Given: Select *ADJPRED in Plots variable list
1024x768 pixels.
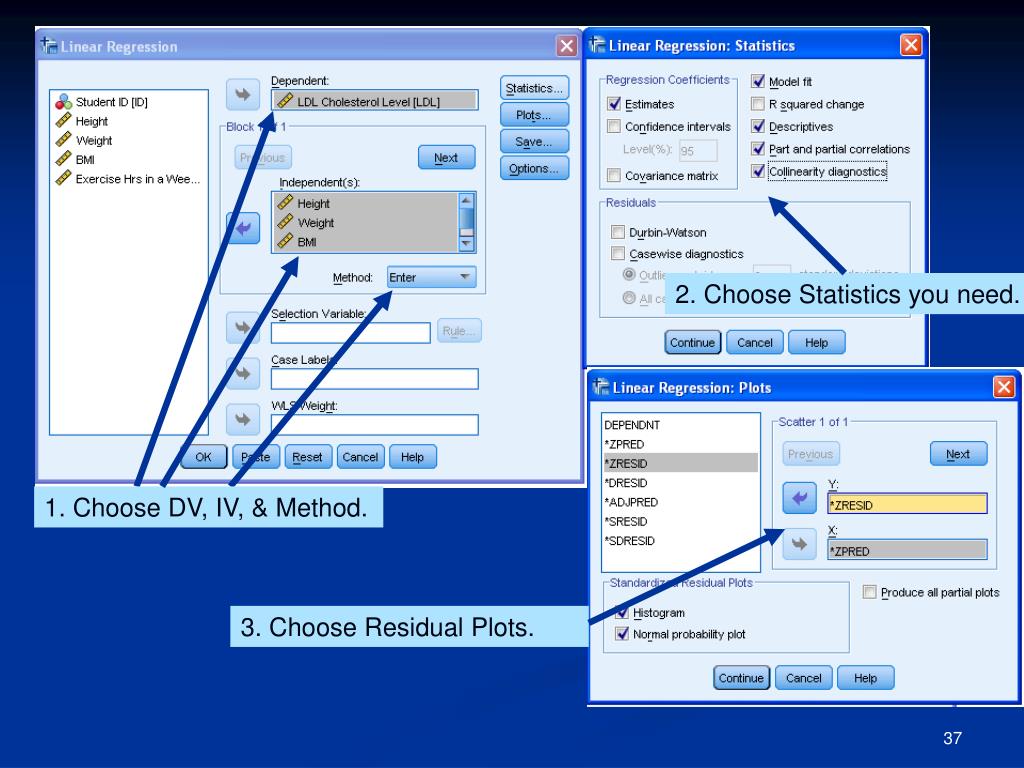Looking at the screenshot, I should 680,502.
